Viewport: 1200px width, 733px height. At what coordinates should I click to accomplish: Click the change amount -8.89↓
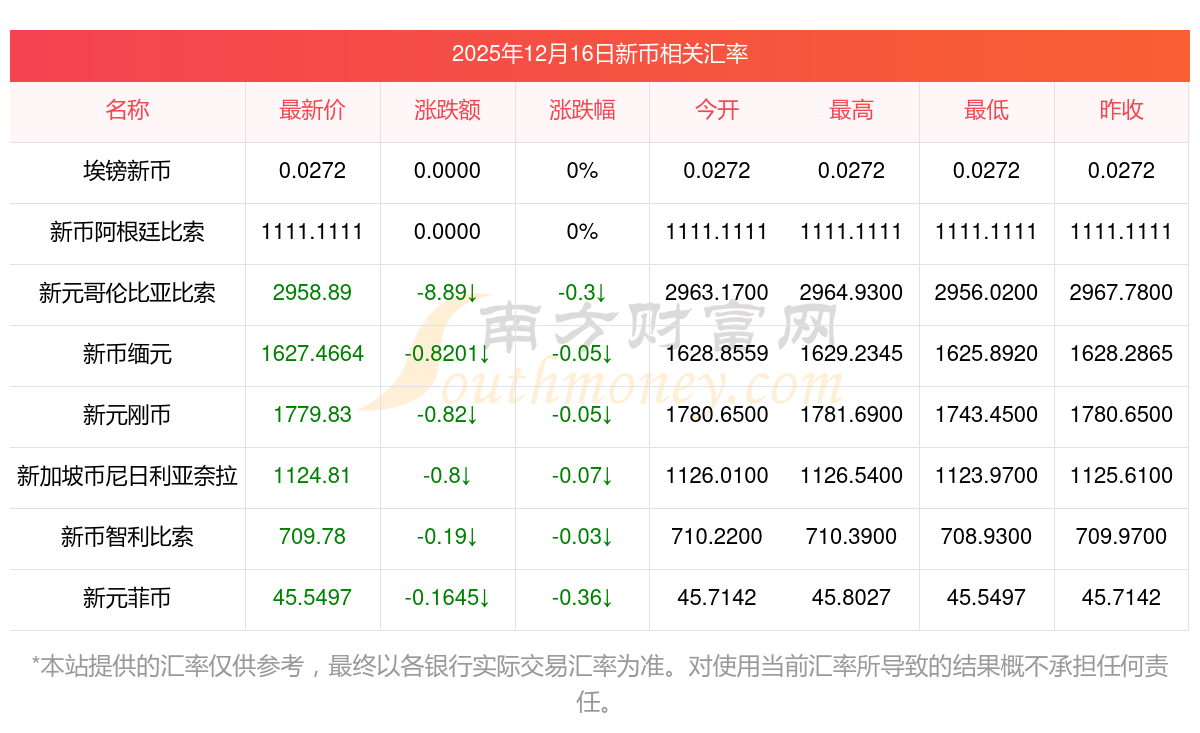point(447,293)
